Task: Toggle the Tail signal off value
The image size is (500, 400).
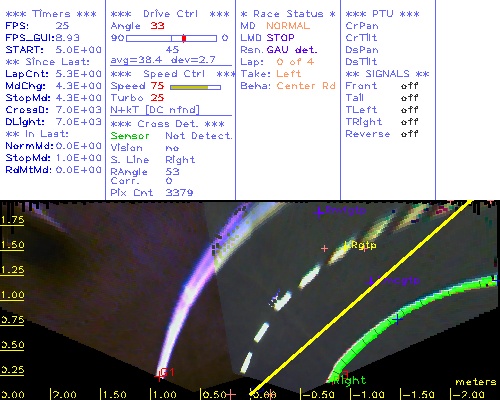Action: pyautogui.click(x=409, y=98)
